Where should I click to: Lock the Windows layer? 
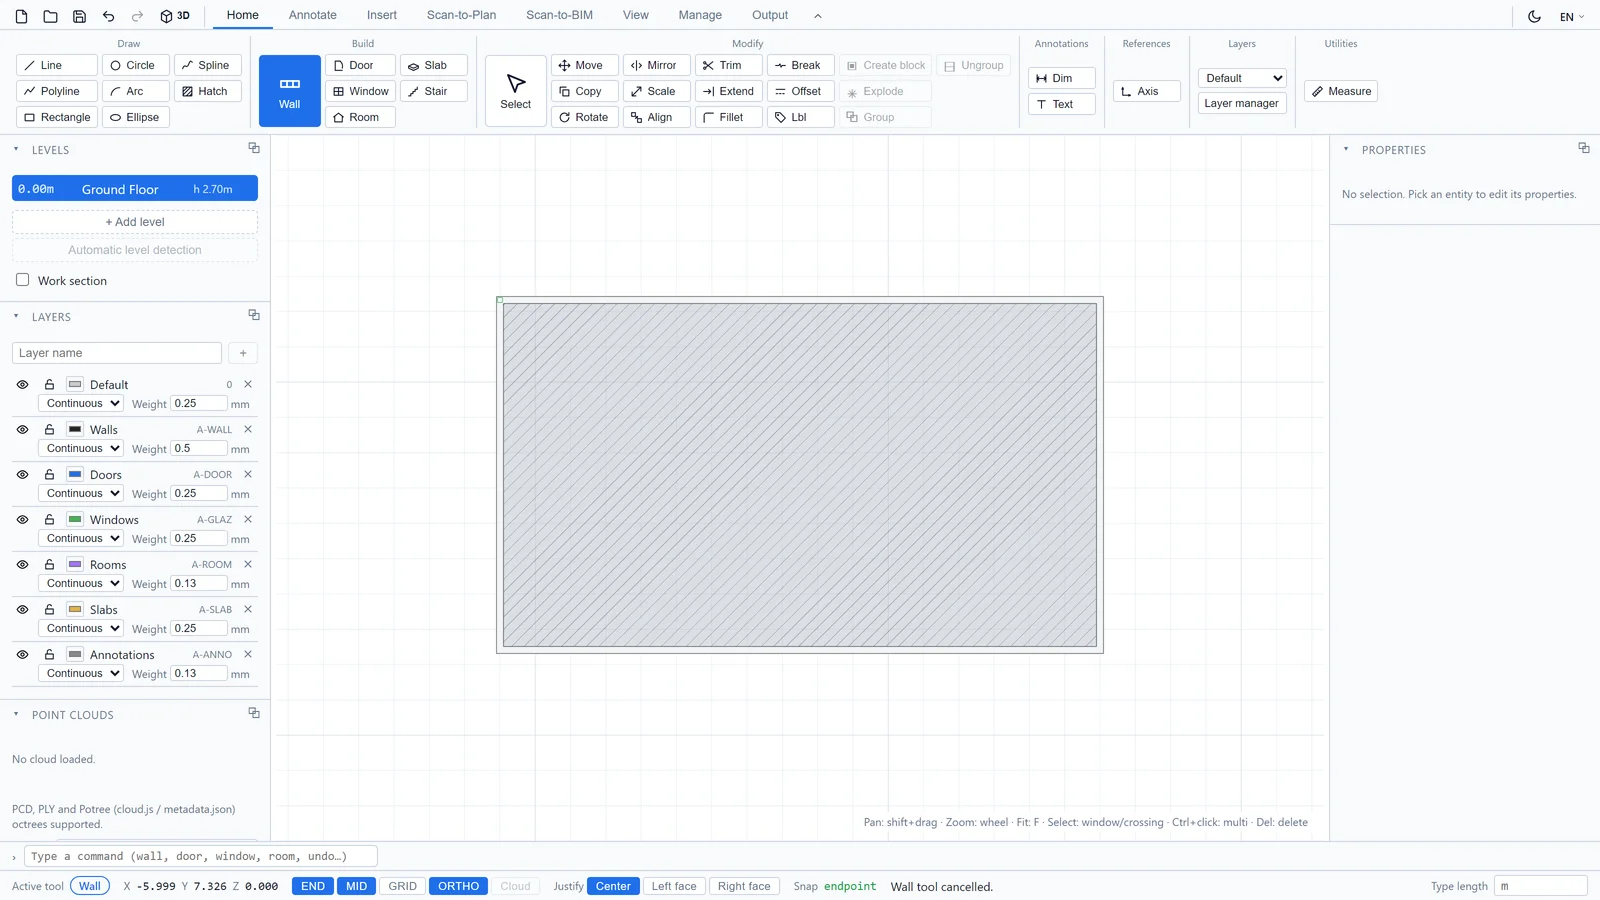(x=49, y=519)
